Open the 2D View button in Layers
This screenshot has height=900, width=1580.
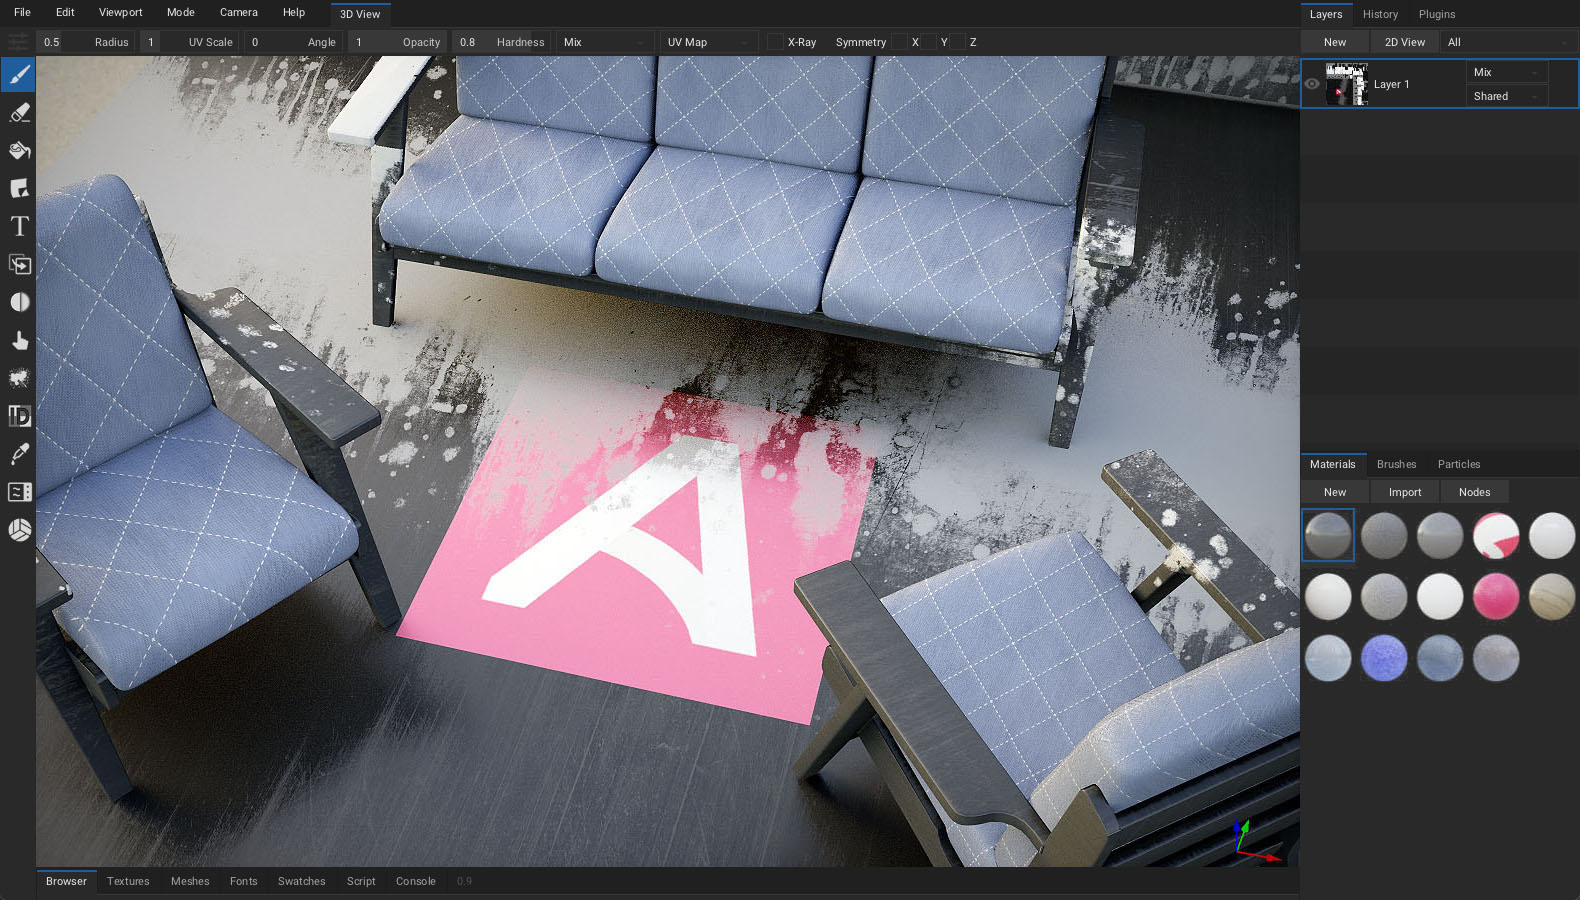(1404, 42)
